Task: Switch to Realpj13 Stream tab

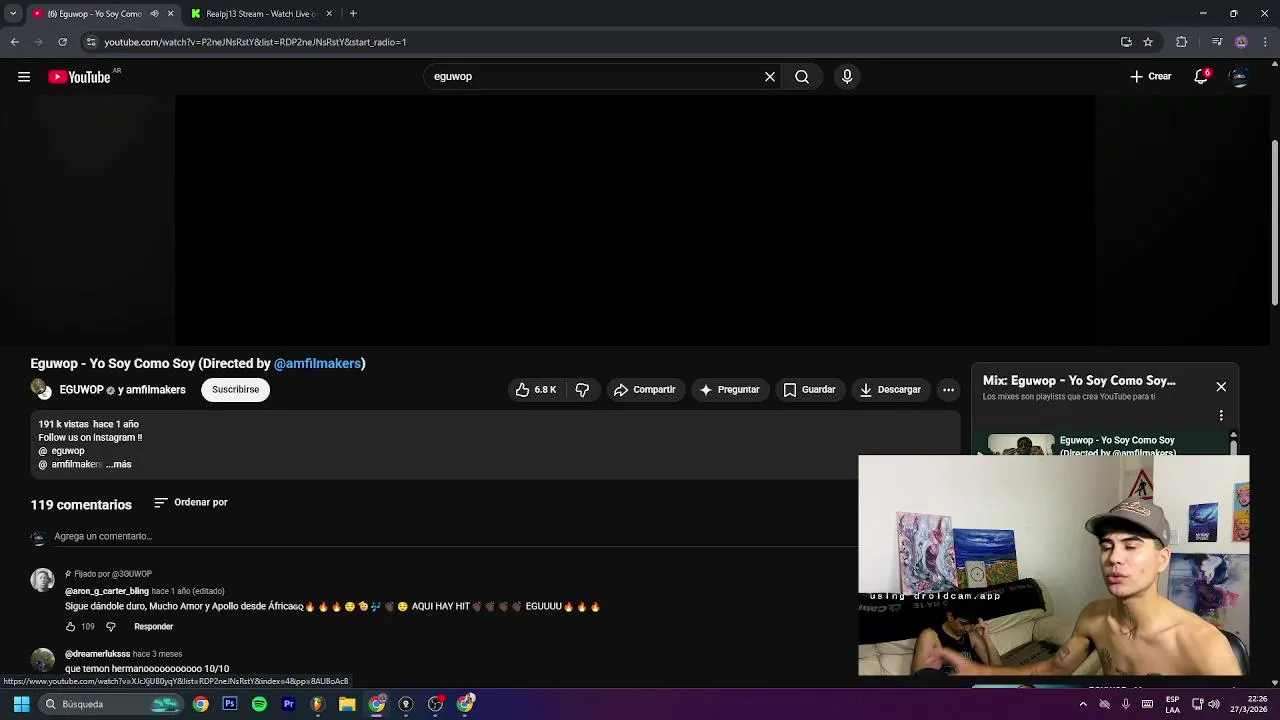Action: click(261, 14)
